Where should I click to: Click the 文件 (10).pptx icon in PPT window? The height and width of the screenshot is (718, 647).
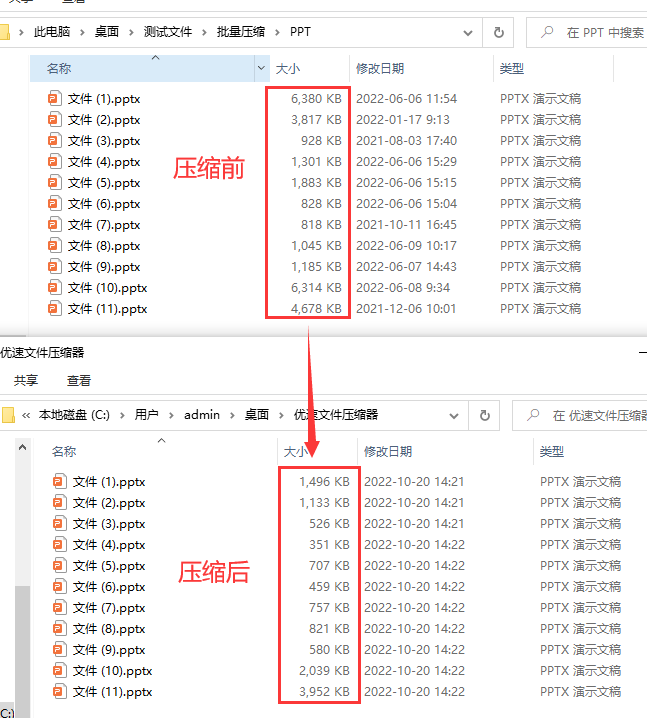click(54, 288)
